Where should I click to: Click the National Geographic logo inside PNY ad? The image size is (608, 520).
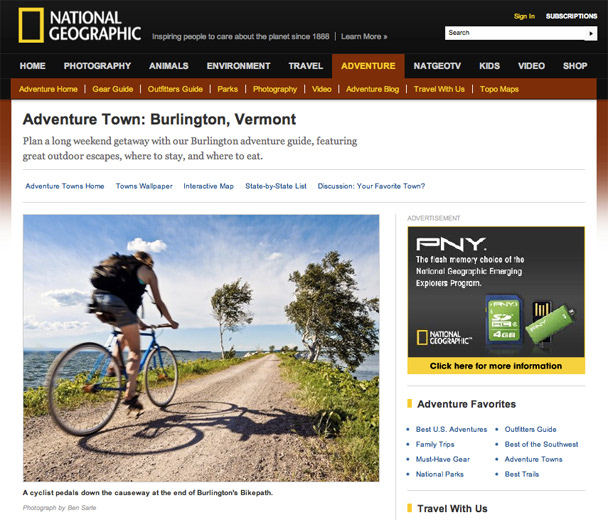tap(444, 337)
